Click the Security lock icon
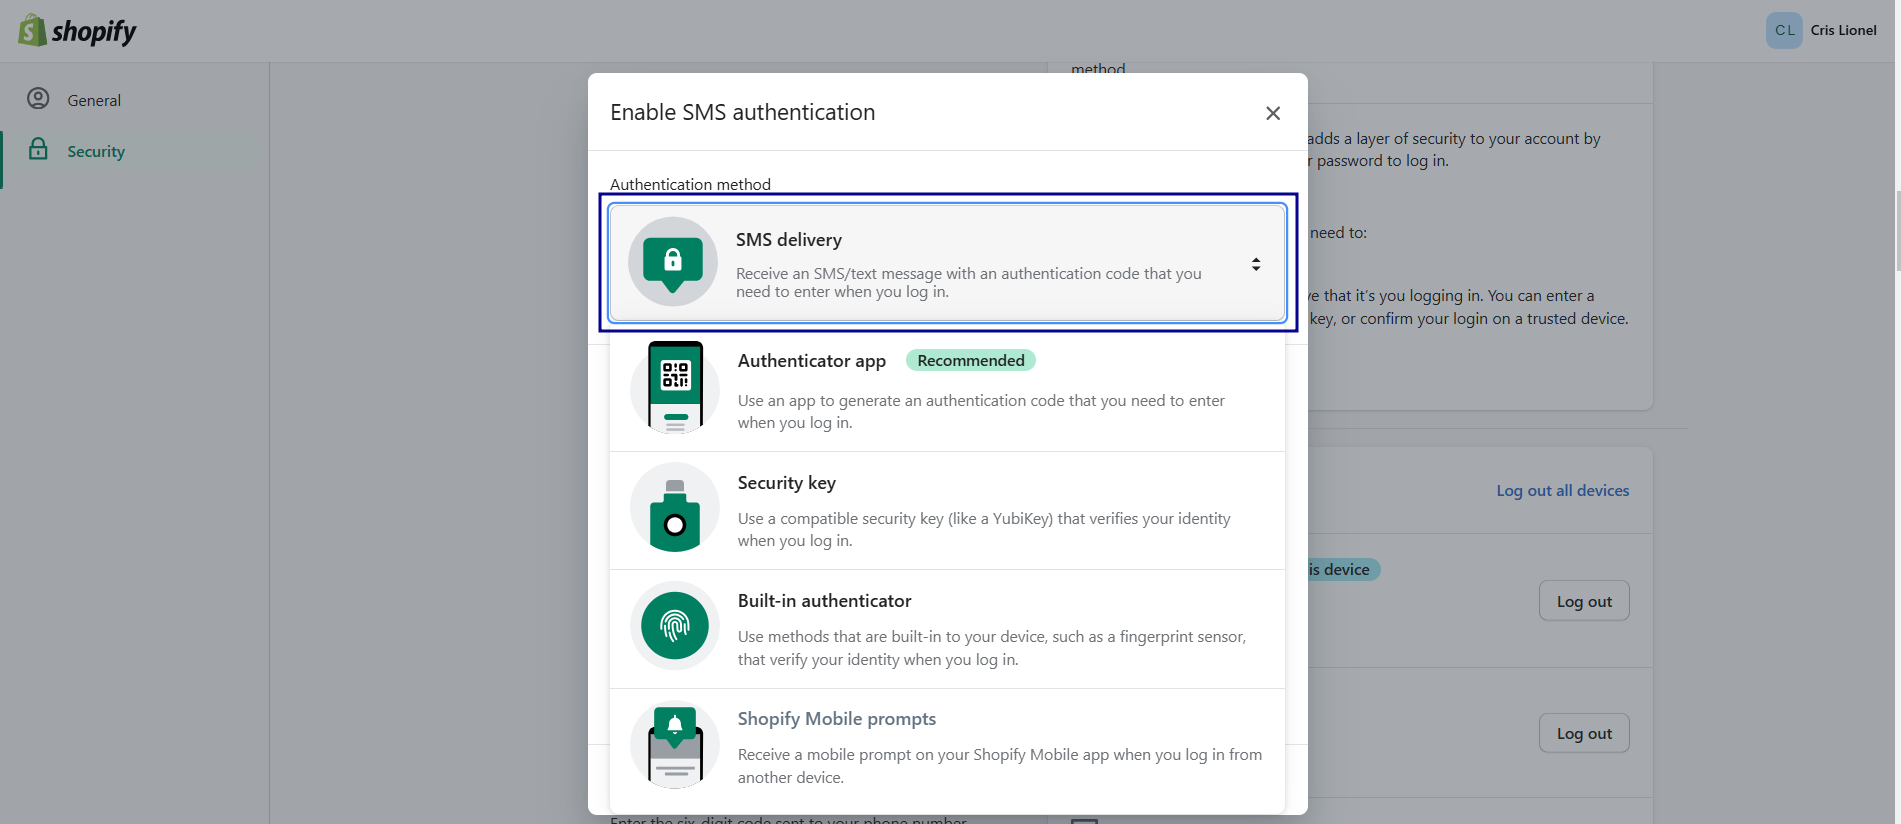 (38, 150)
